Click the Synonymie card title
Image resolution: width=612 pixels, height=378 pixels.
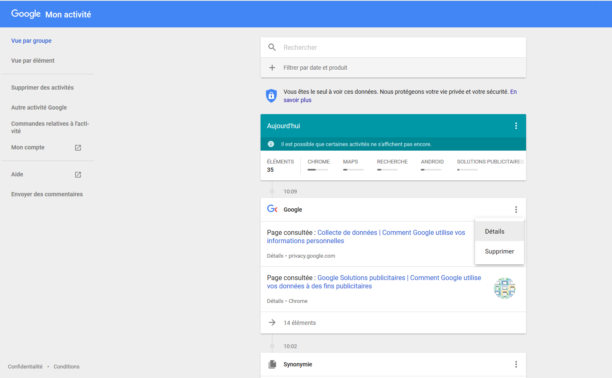click(298, 364)
